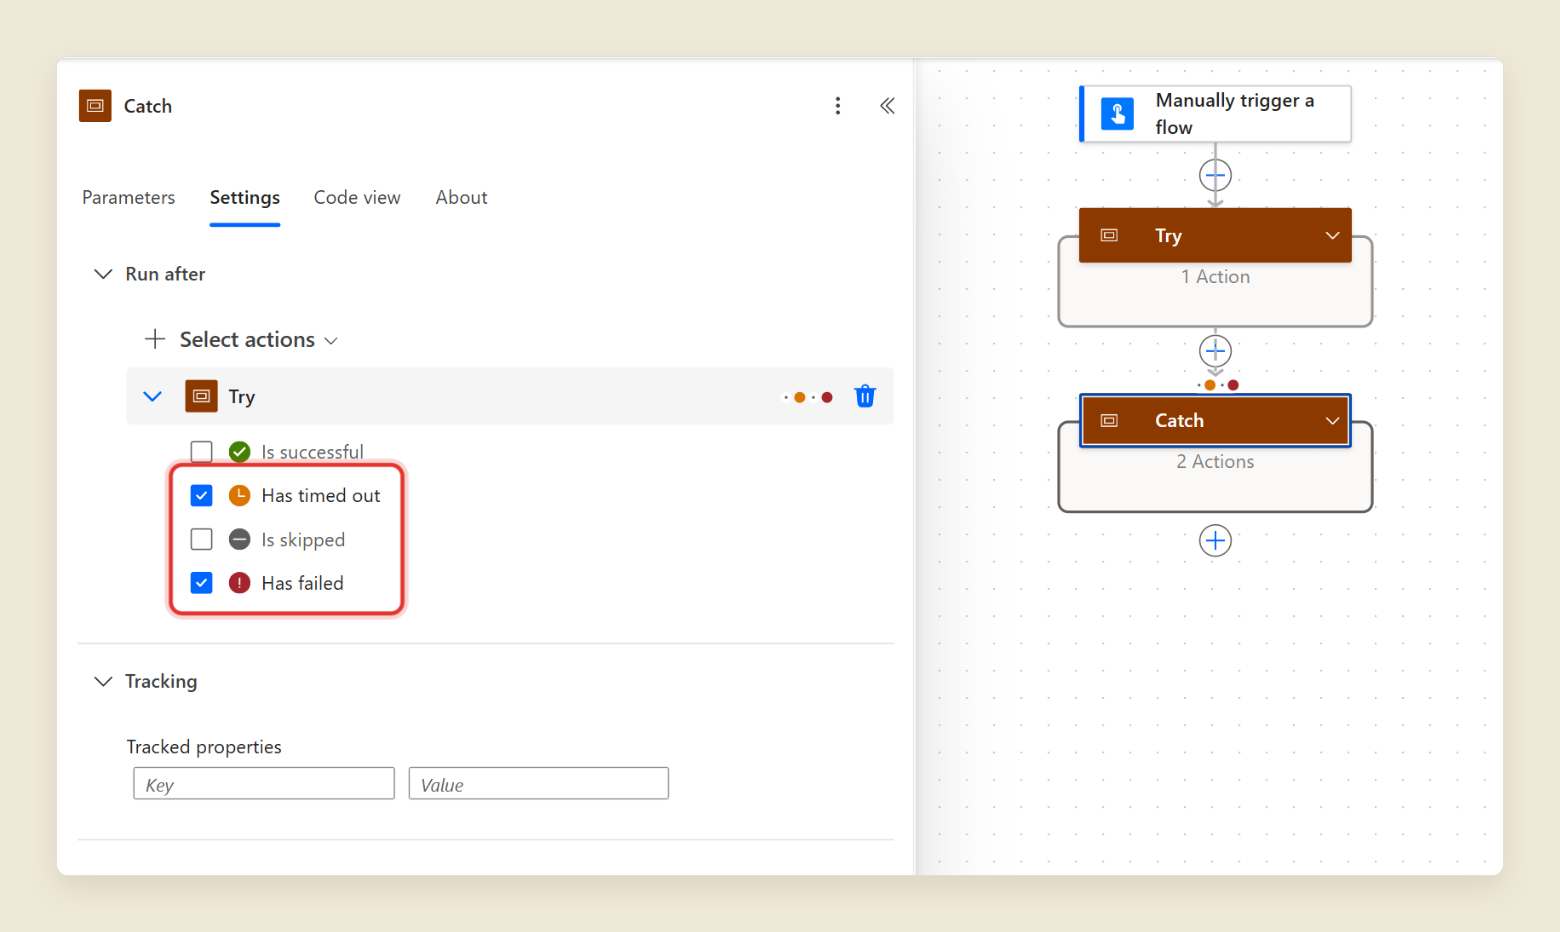
Task: Collapse the panel with the double-chevron icon
Action: point(887,106)
